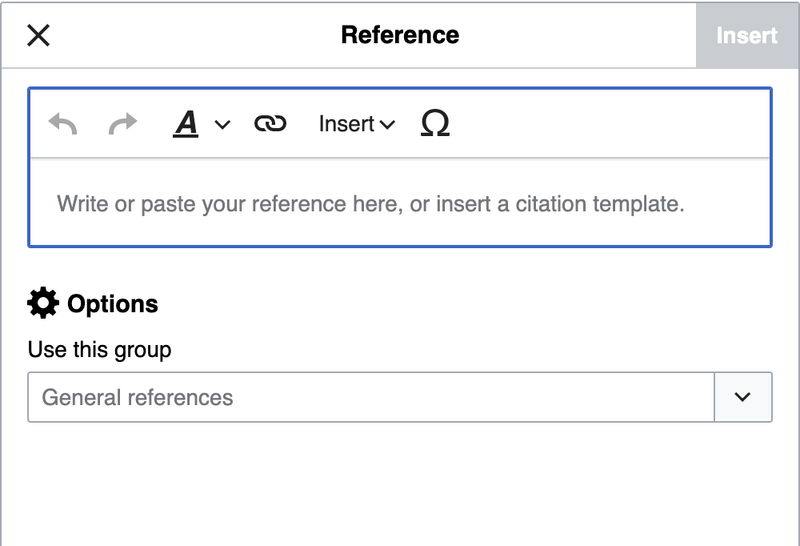Click the Redo arrow icon
Image resolution: width=800 pixels, height=546 pixels.
pyautogui.click(x=122, y=124)
